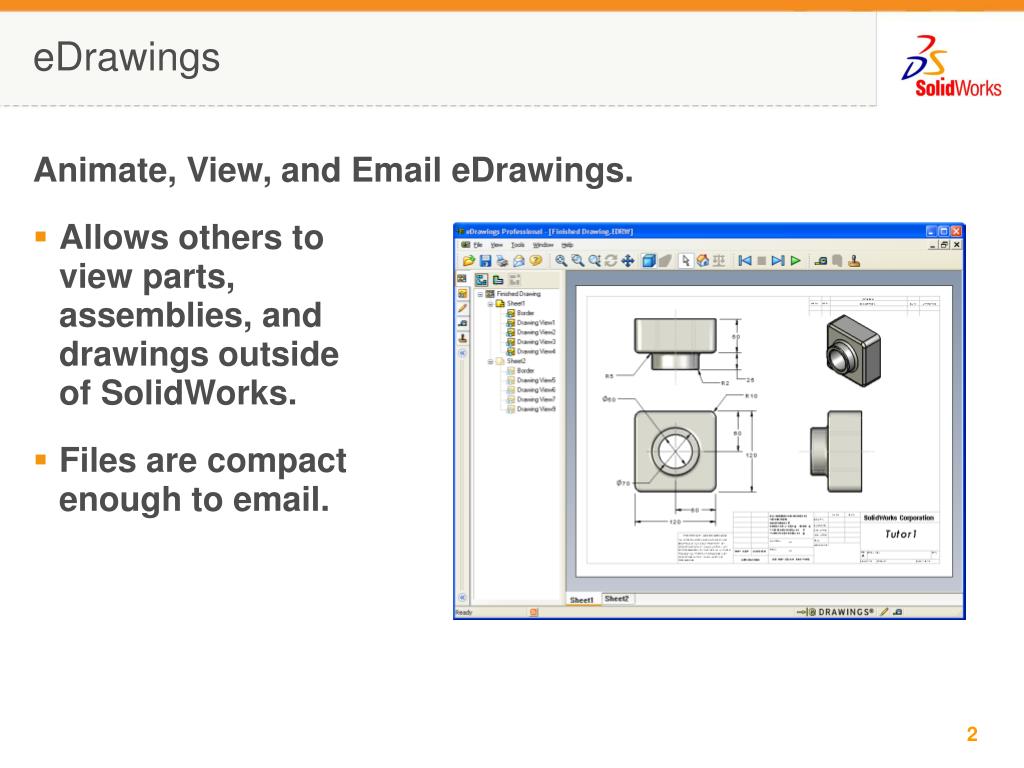Jump to previous view with the rewind icon
Image resolution: width=1024 pixels, height=768 pixels.
(x=744, y=261)
